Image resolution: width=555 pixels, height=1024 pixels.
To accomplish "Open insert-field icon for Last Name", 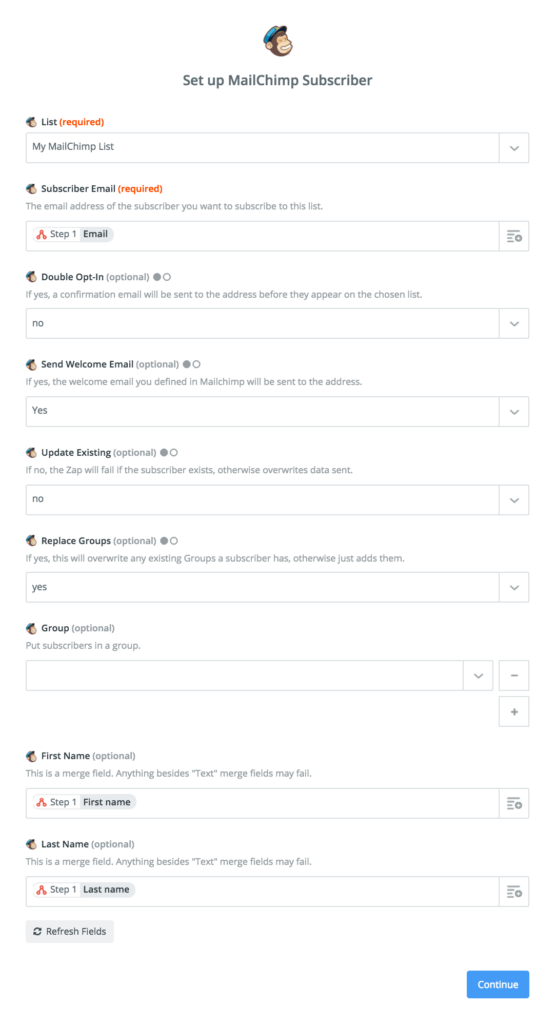I will tap(514, 891).
